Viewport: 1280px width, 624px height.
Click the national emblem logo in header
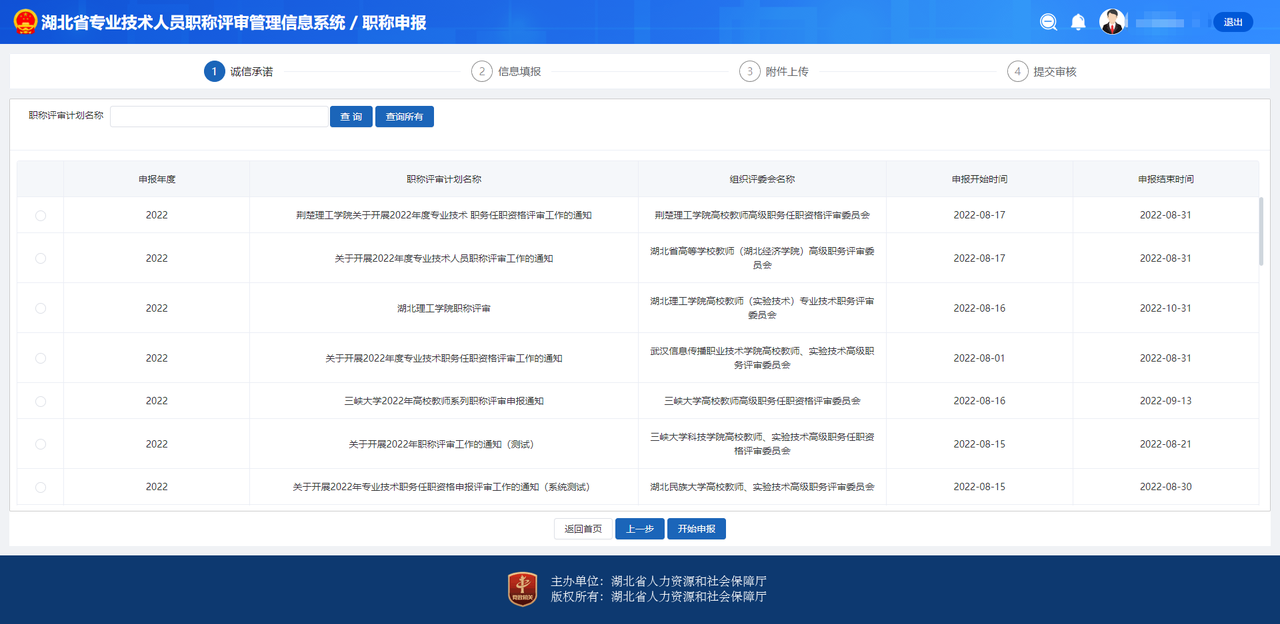tap(25, 22)
